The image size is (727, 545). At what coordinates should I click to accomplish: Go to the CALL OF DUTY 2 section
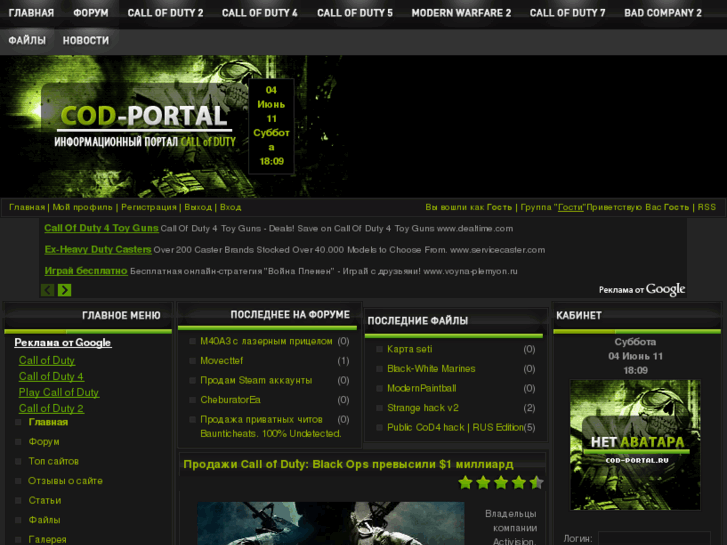point(166,13)
